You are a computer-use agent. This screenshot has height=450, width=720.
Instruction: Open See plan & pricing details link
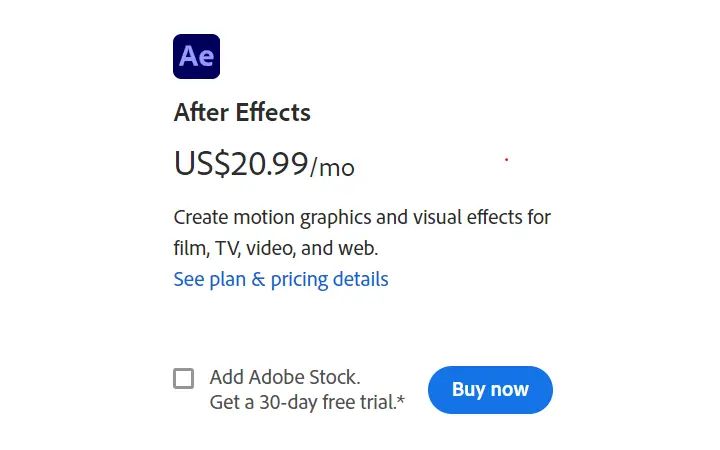[x=281, y=279]
